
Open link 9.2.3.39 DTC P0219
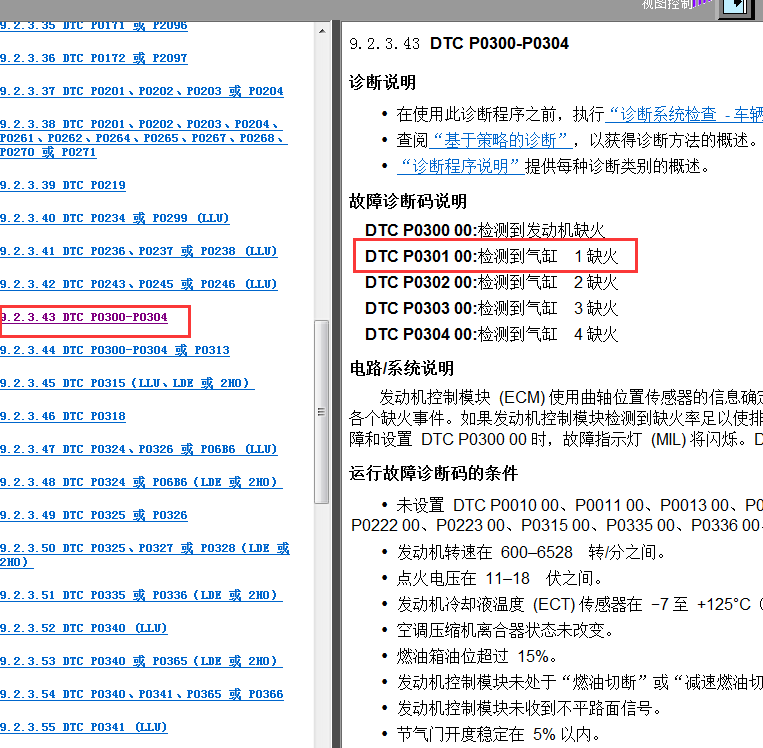coord(63,185)
